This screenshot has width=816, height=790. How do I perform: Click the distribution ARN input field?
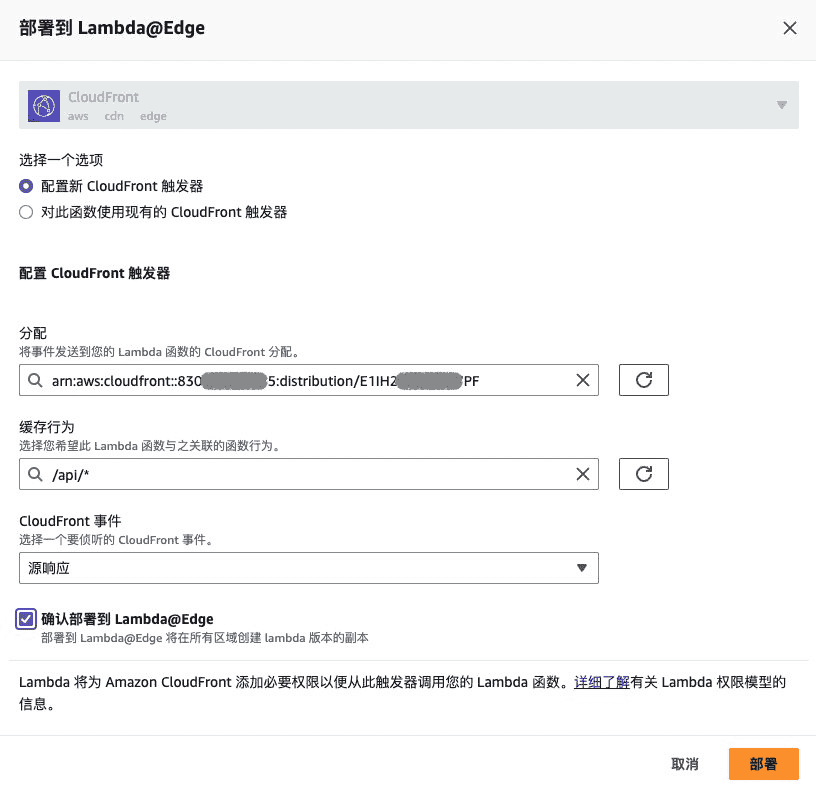tap(309, 380)
